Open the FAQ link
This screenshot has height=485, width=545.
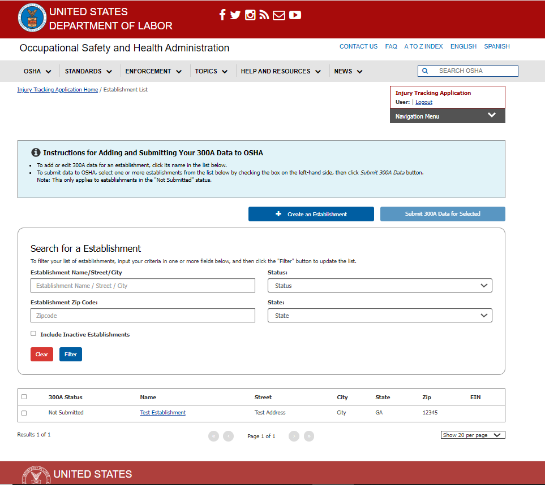391,47
